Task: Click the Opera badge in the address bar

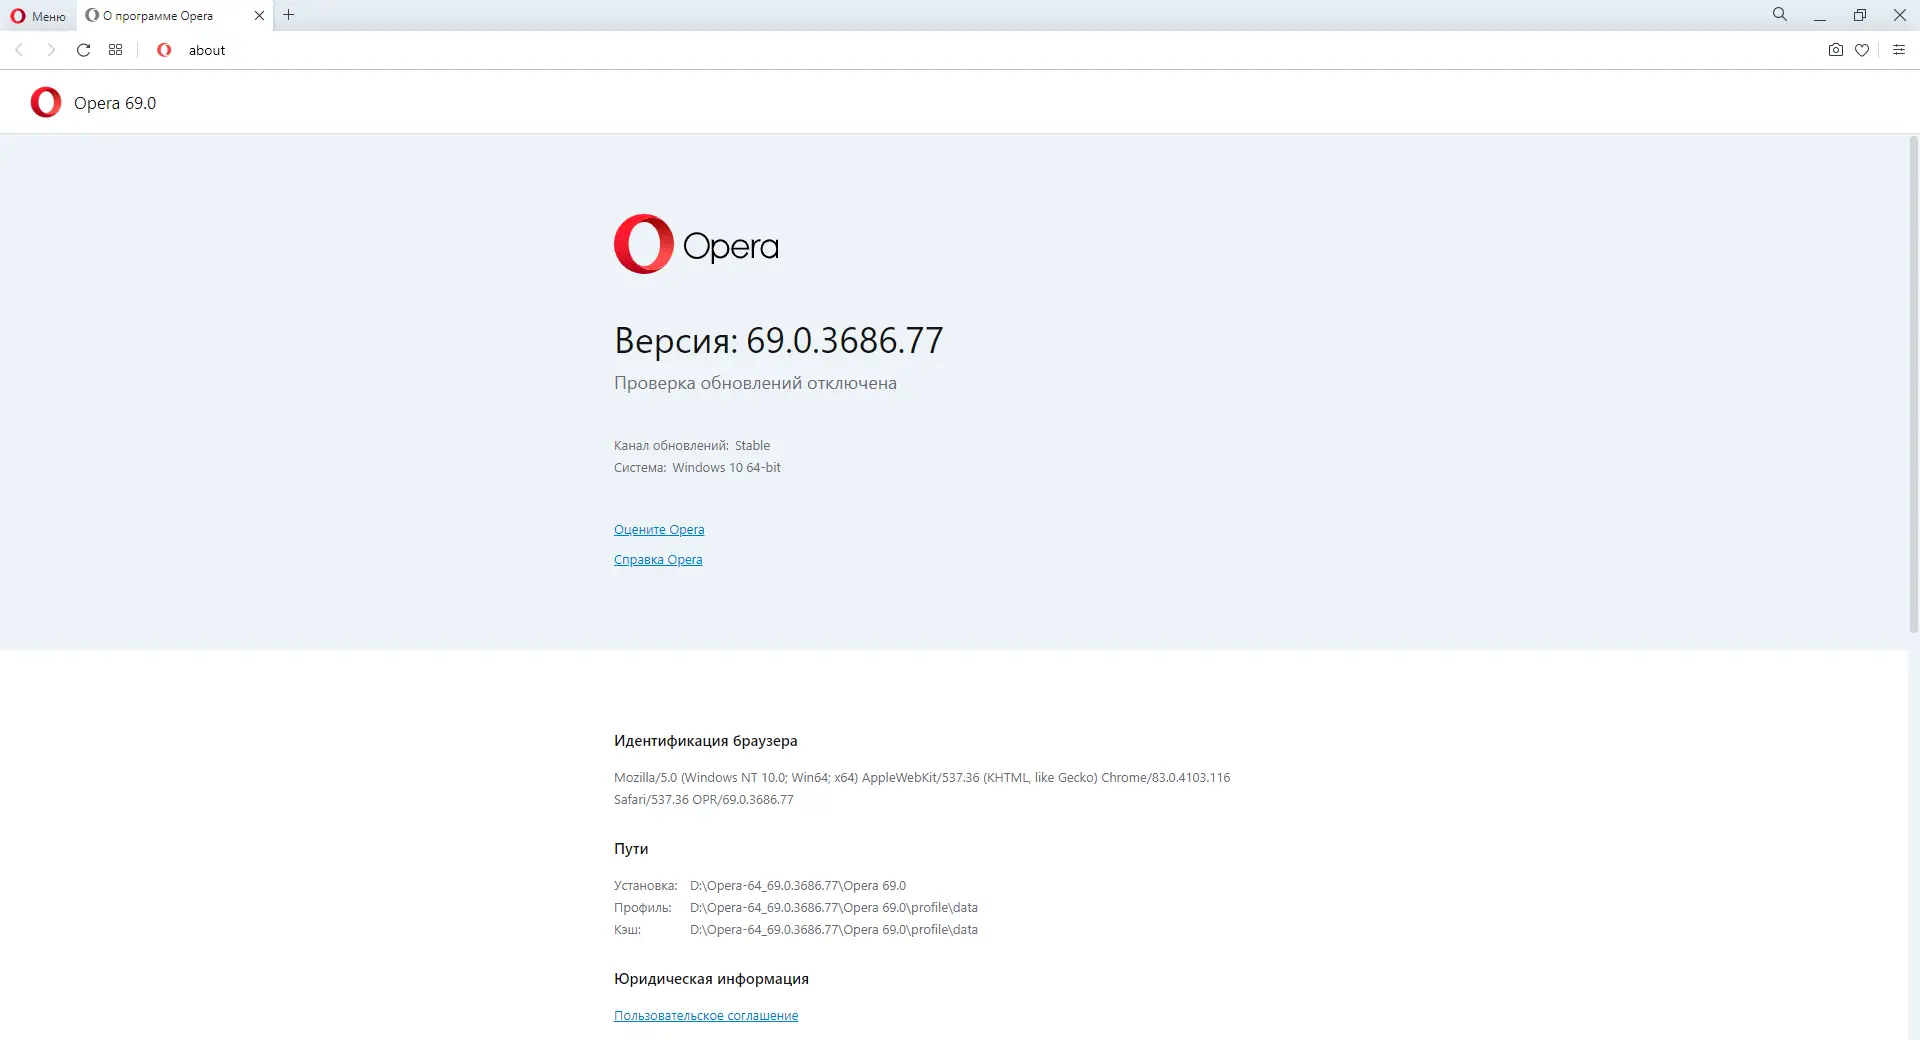Action: (x=164, y=50)
